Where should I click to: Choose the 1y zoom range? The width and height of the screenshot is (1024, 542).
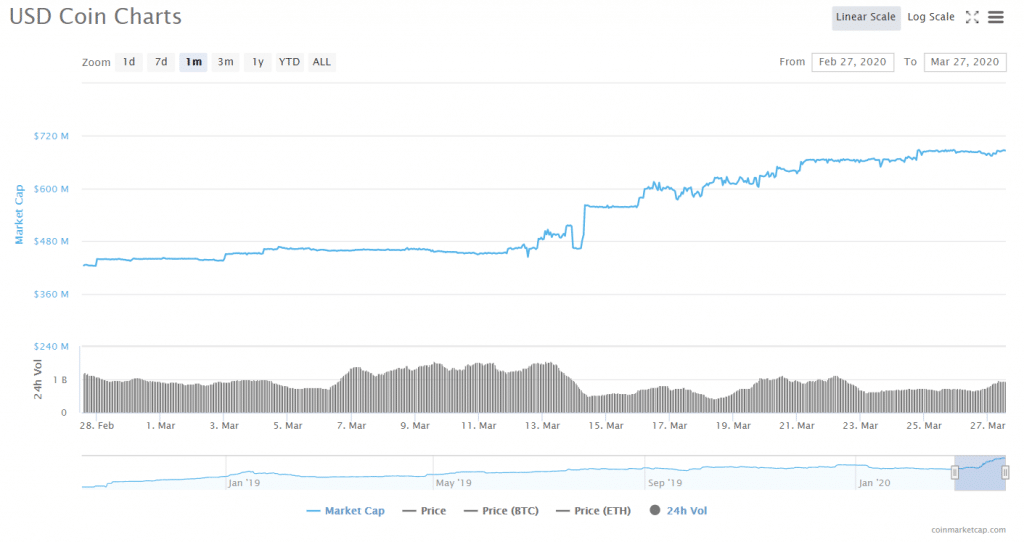point(257,62)
